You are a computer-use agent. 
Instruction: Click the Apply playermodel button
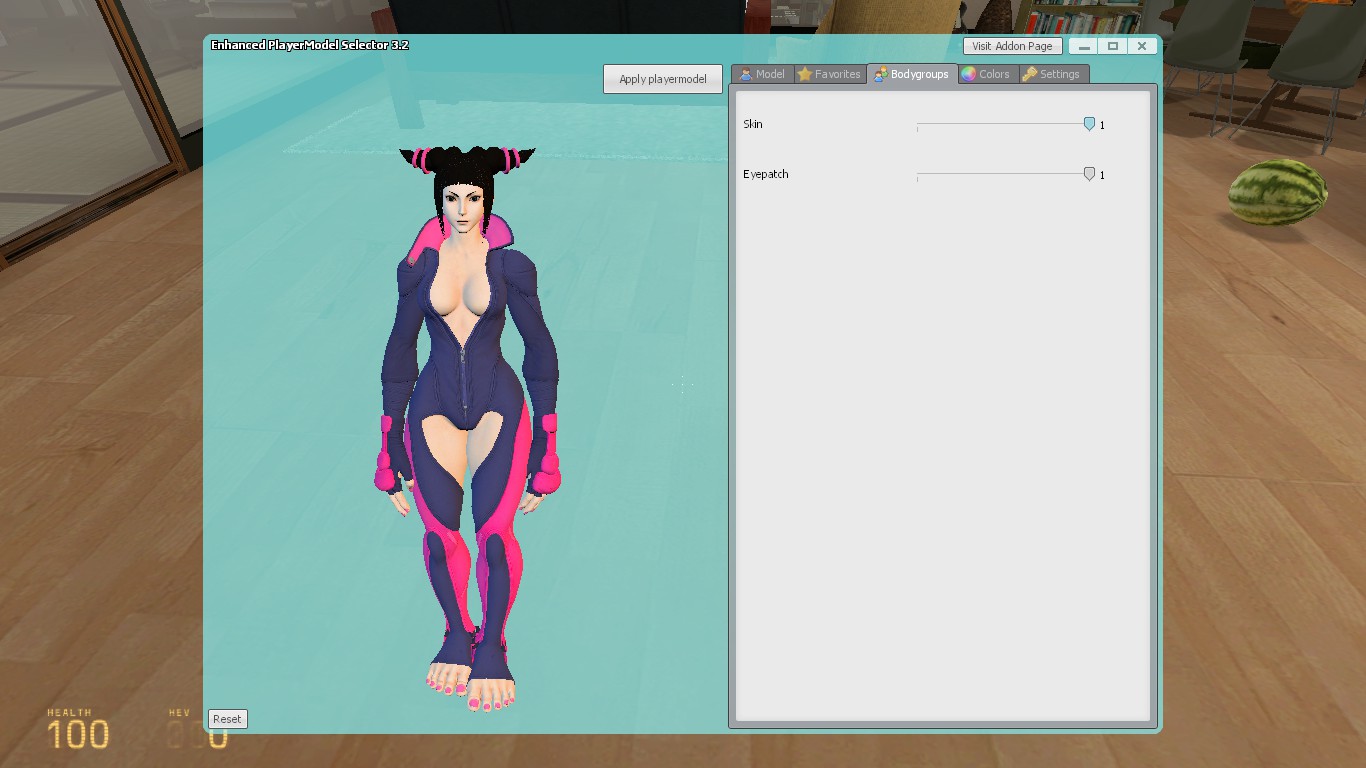(x=663, y=79)
